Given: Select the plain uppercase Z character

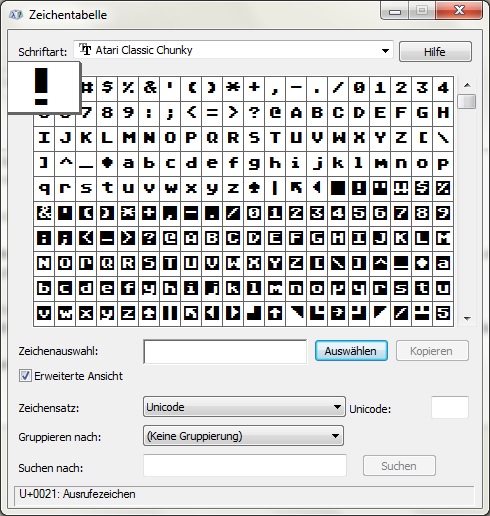Looking at the screenshot, I should (x=401, y=138).
